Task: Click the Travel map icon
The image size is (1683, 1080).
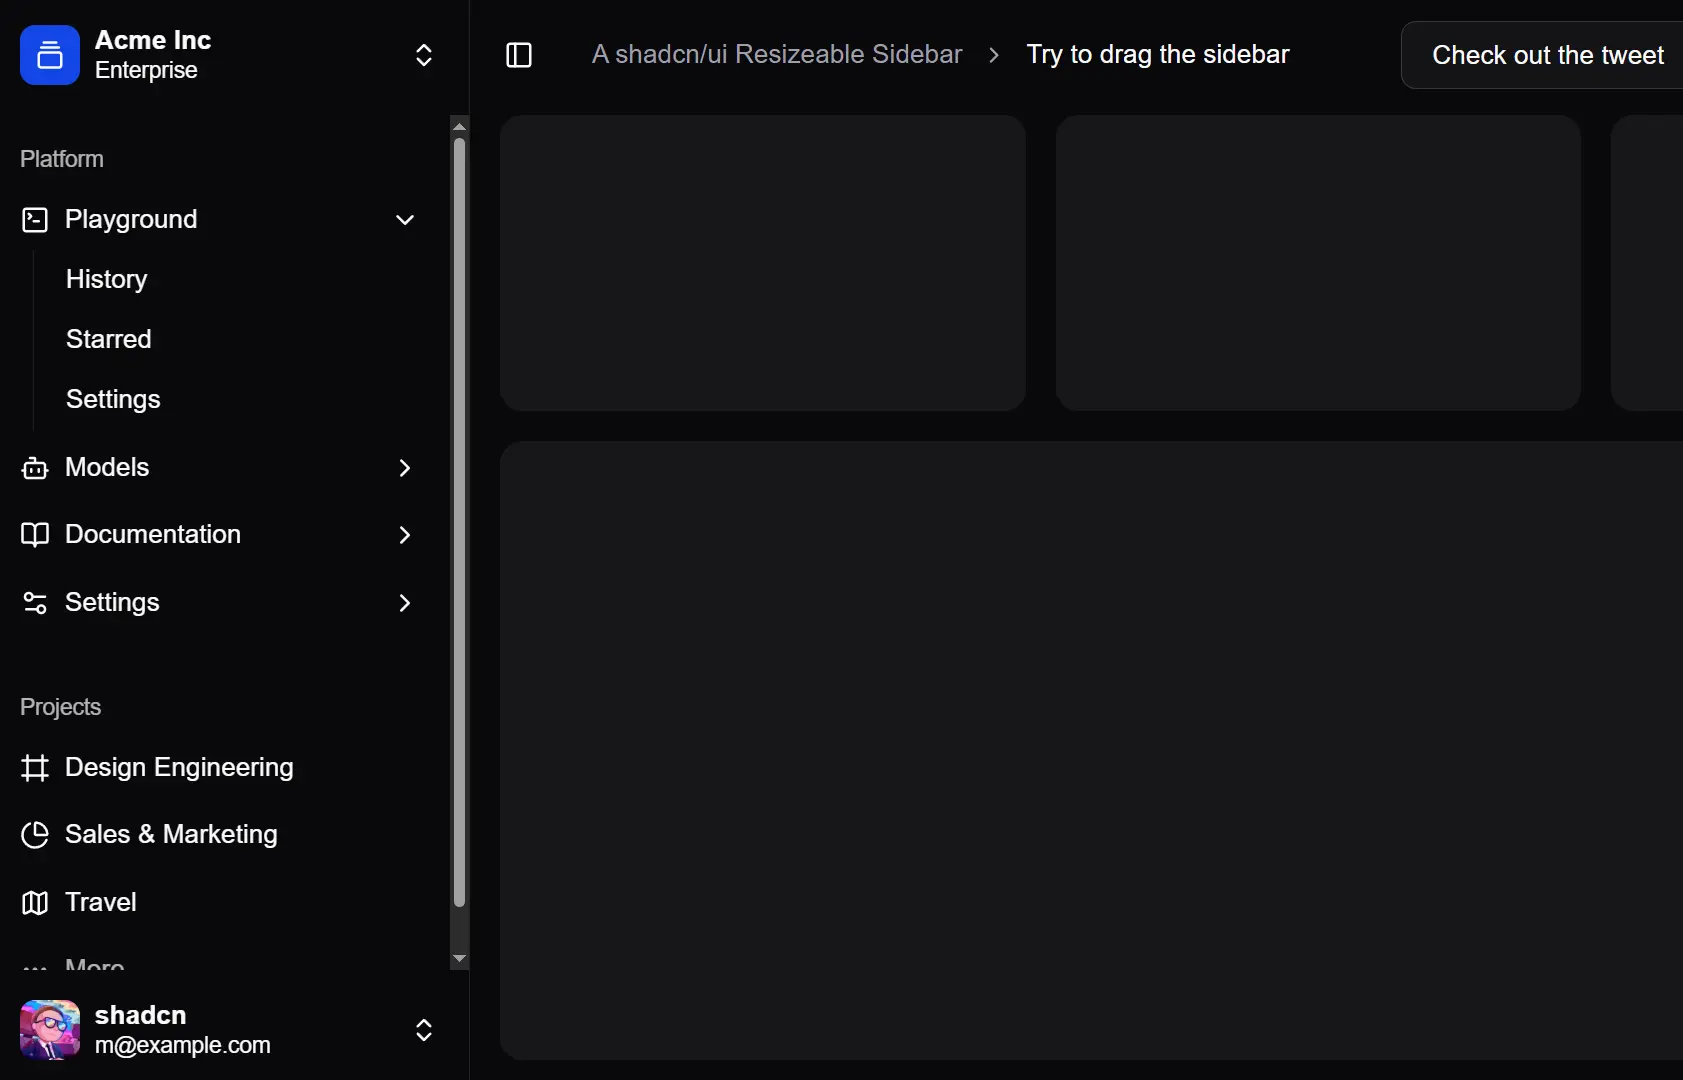Action: click(35, 902)
